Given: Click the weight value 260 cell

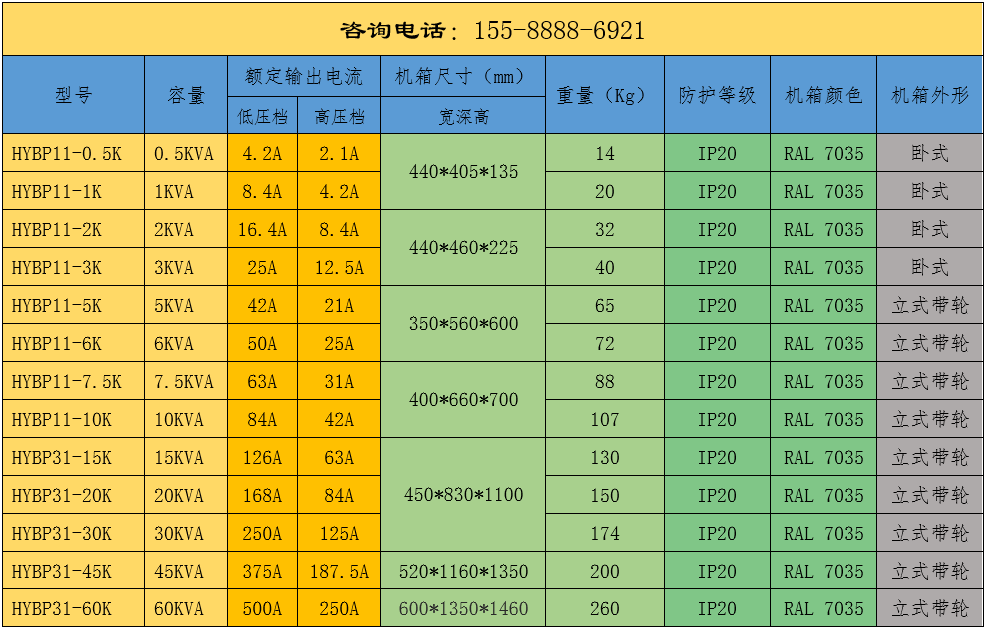Looking at the screenshot, I should pyautogui.click(x=603, y=608).
